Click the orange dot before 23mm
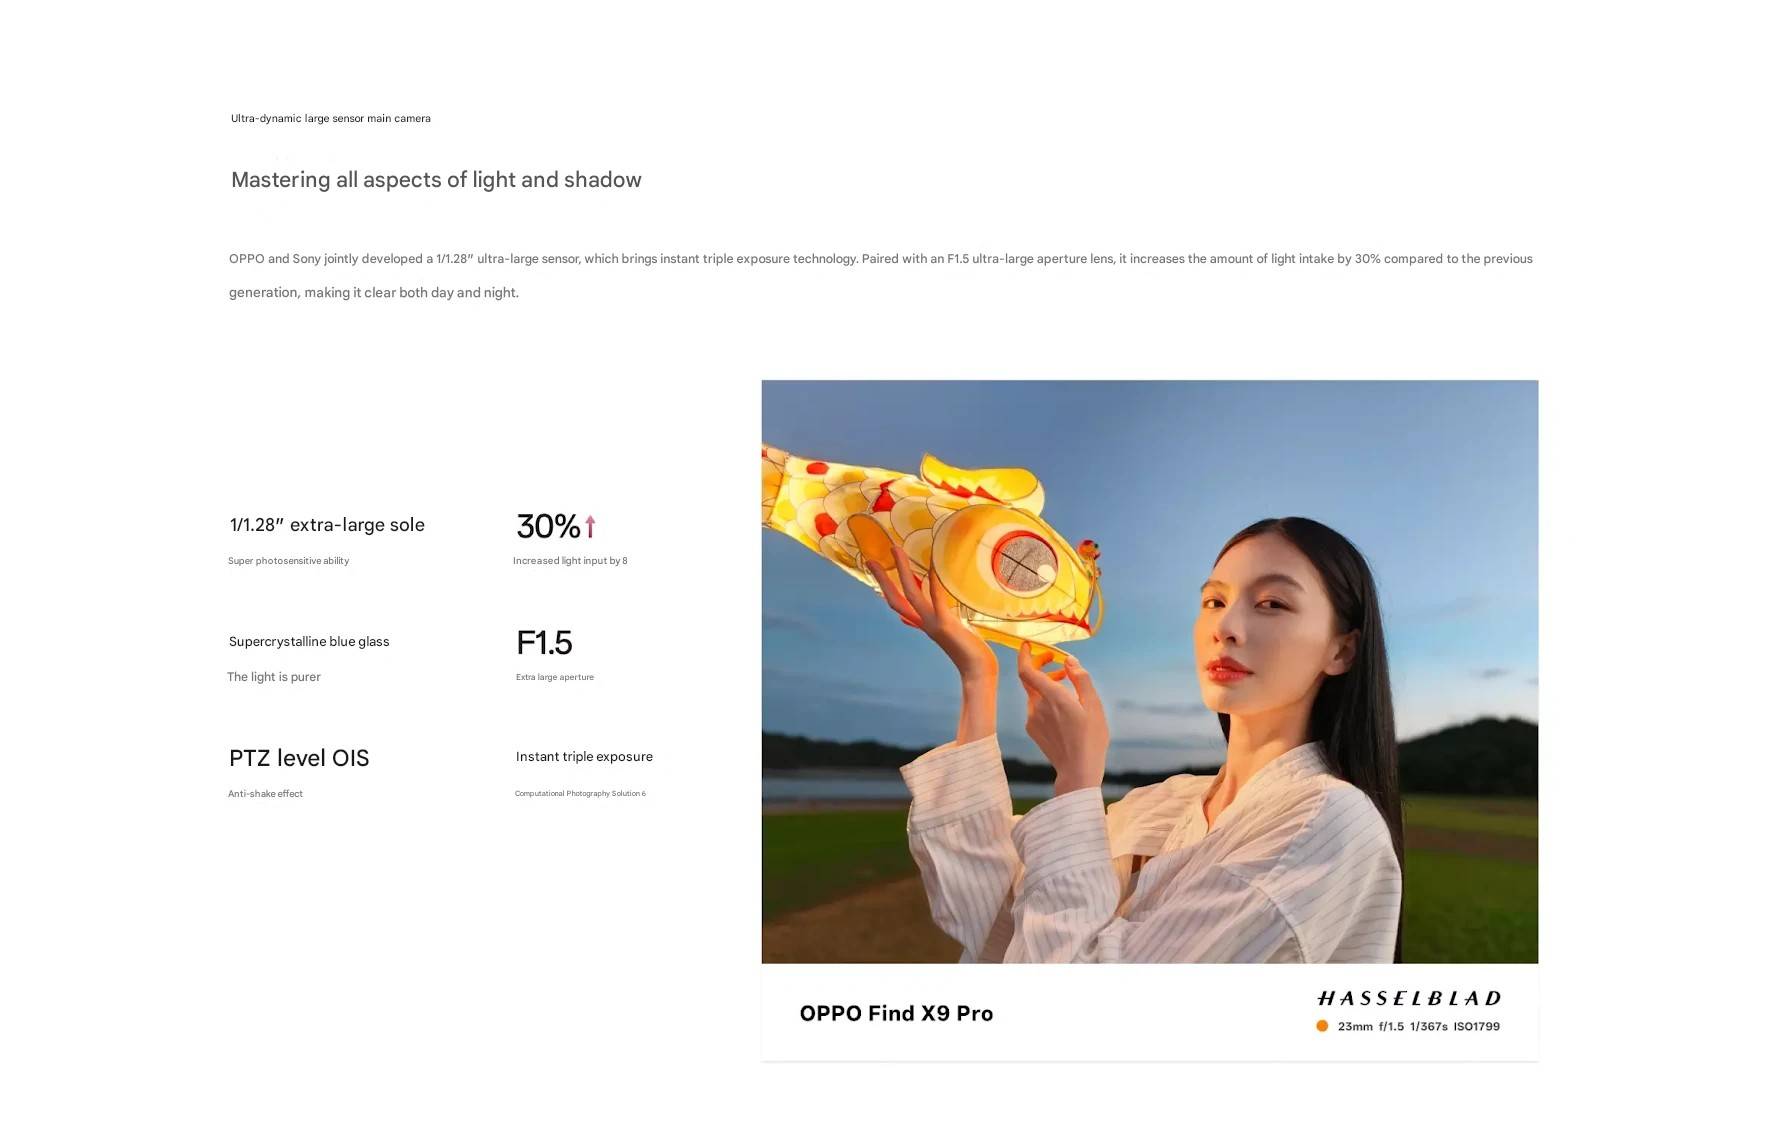Image resolution: width=1768 pixels, height=1130 pixels. click(x=1322, y=1026)
